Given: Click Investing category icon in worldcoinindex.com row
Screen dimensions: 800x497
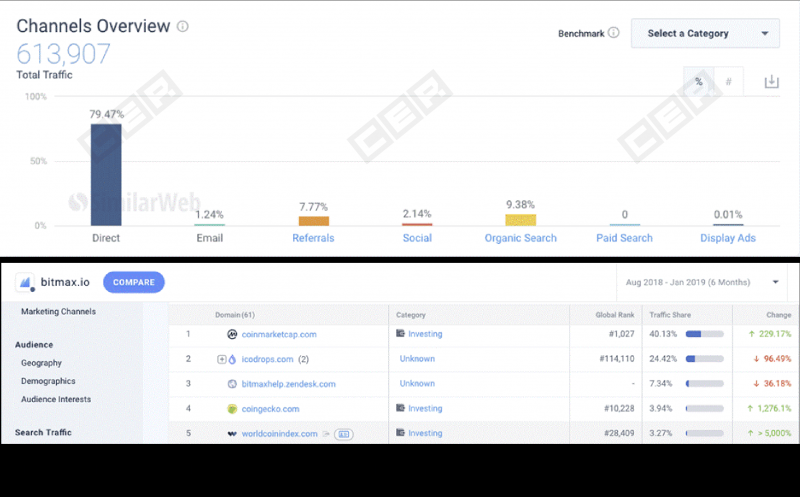Looking at the screenshot, I should click(401, 432).
